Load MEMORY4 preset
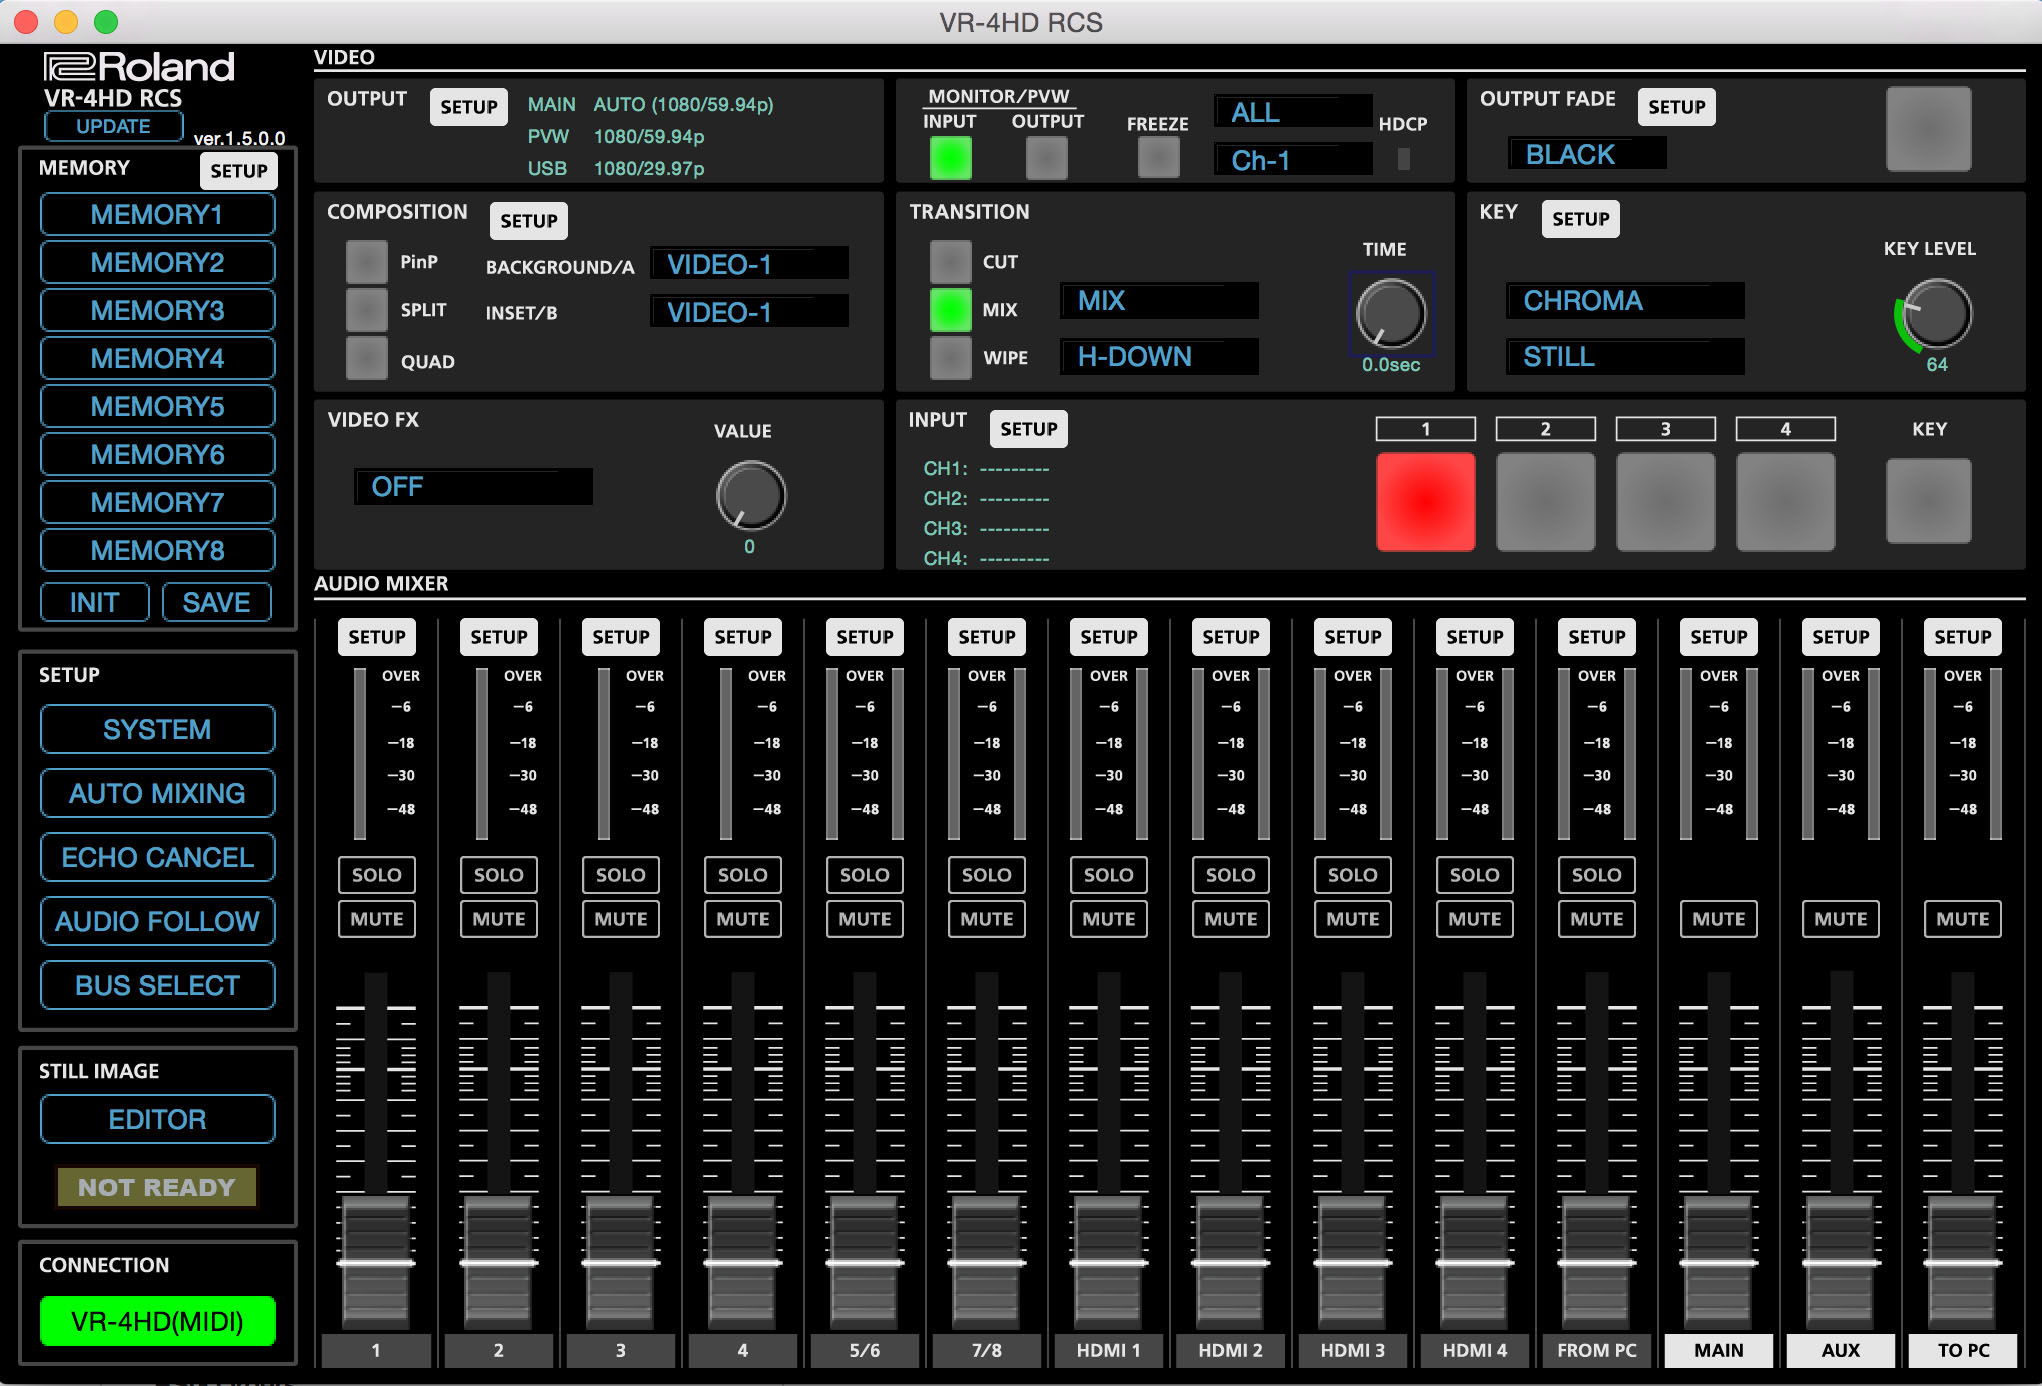2042x1386 pixels. [157, 358]
